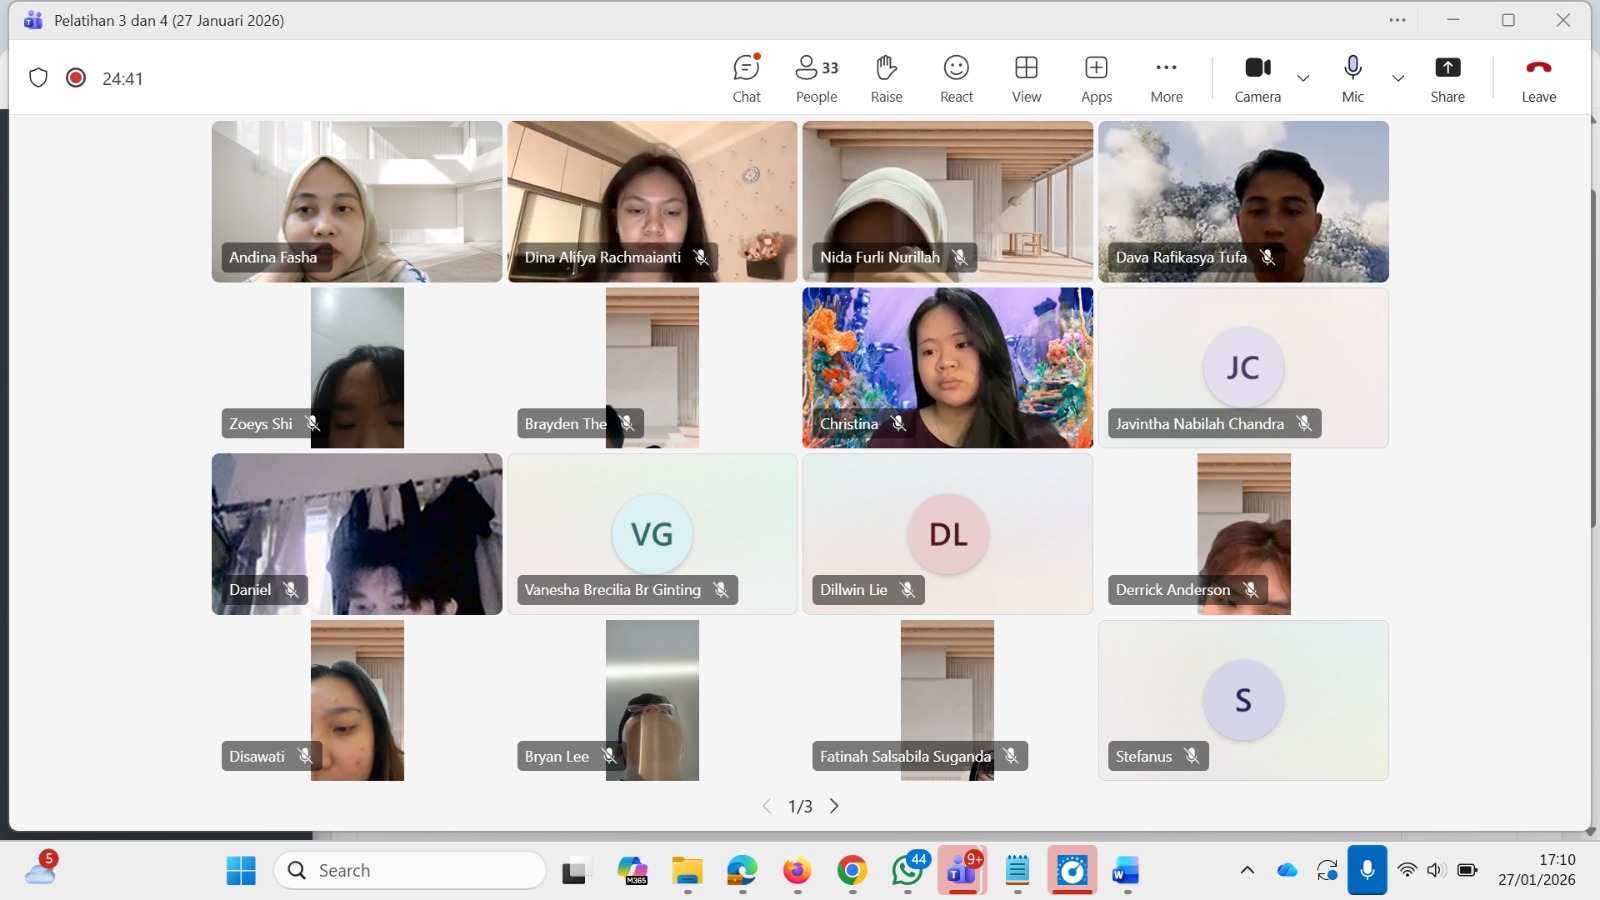Open WhatsApp from the taskbar
This screenshot has width=1600, height=900.
click(x=908, y=871)
